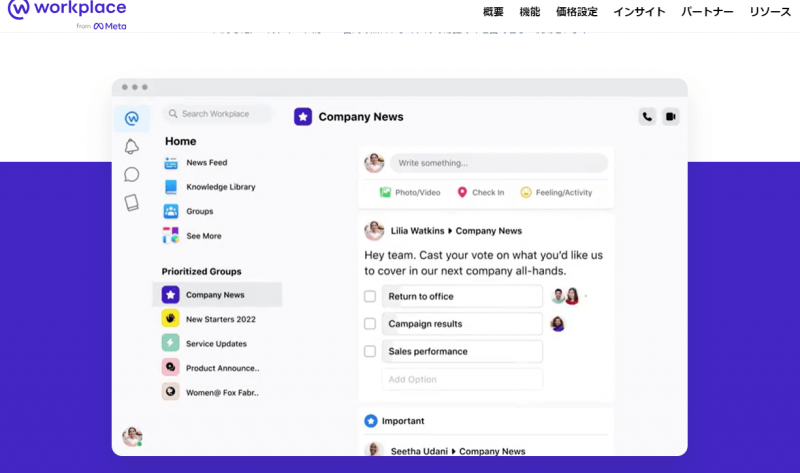Click the Search Workplace field

point(218,114)
